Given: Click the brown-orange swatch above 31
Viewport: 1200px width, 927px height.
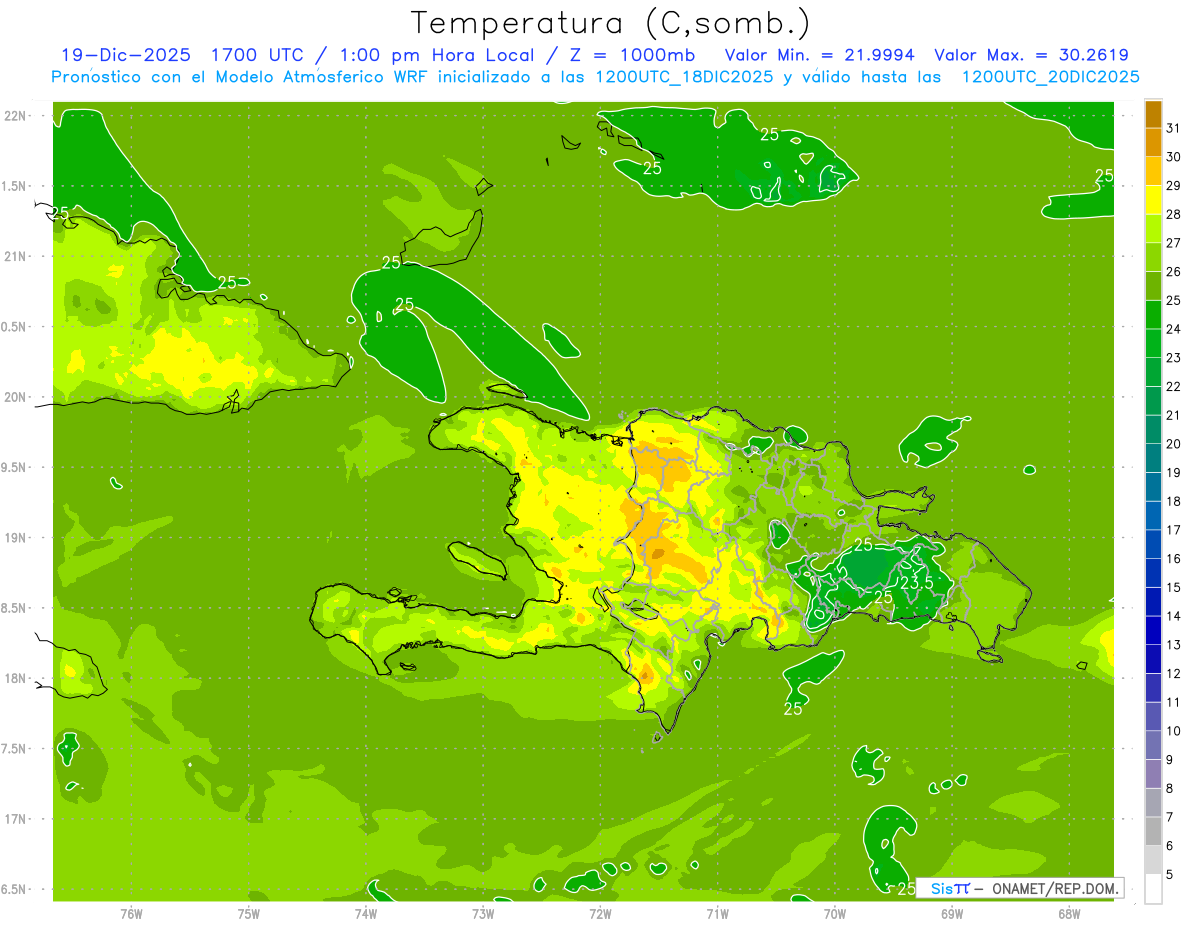Looking at the screenshot, I should 1153,114.
